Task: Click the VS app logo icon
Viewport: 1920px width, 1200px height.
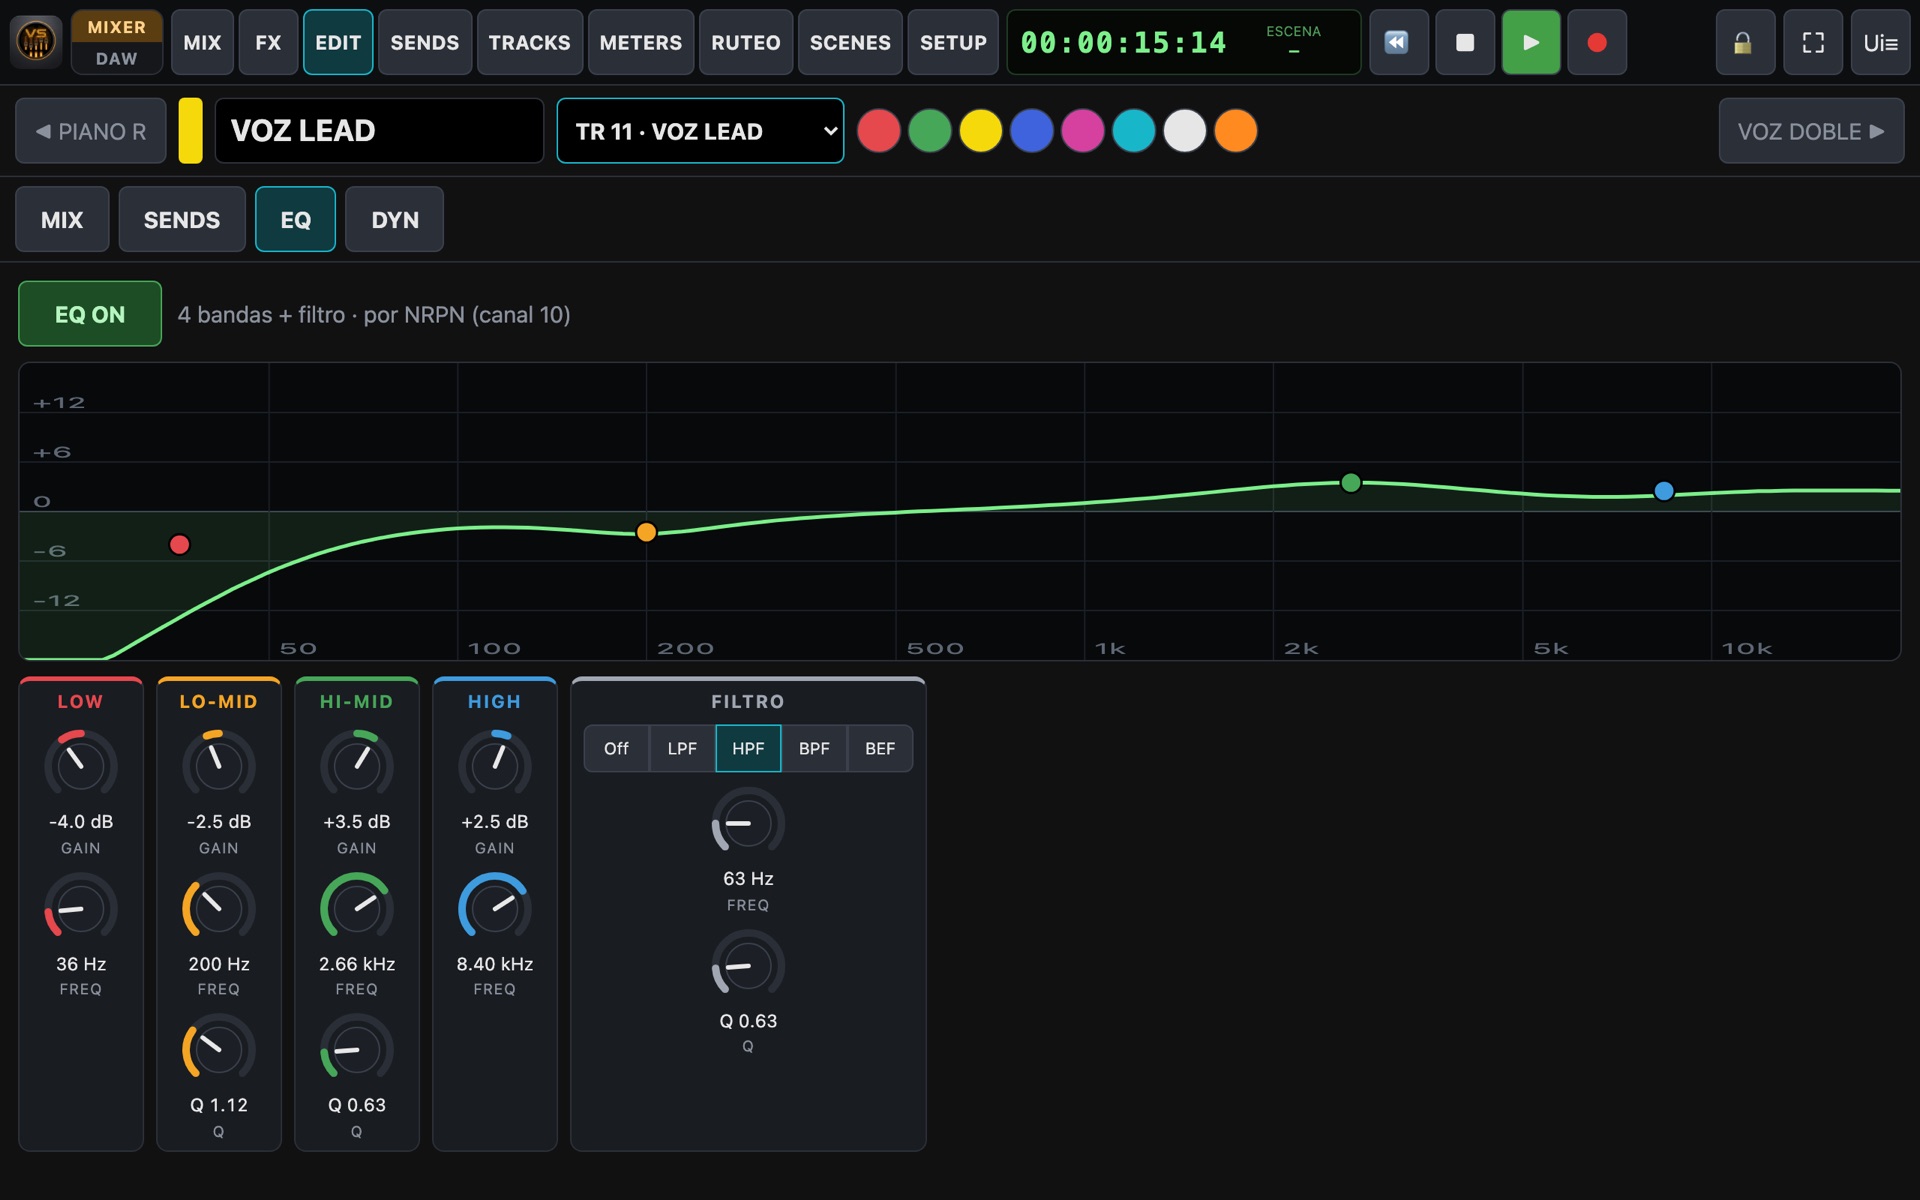Action: 36,41
